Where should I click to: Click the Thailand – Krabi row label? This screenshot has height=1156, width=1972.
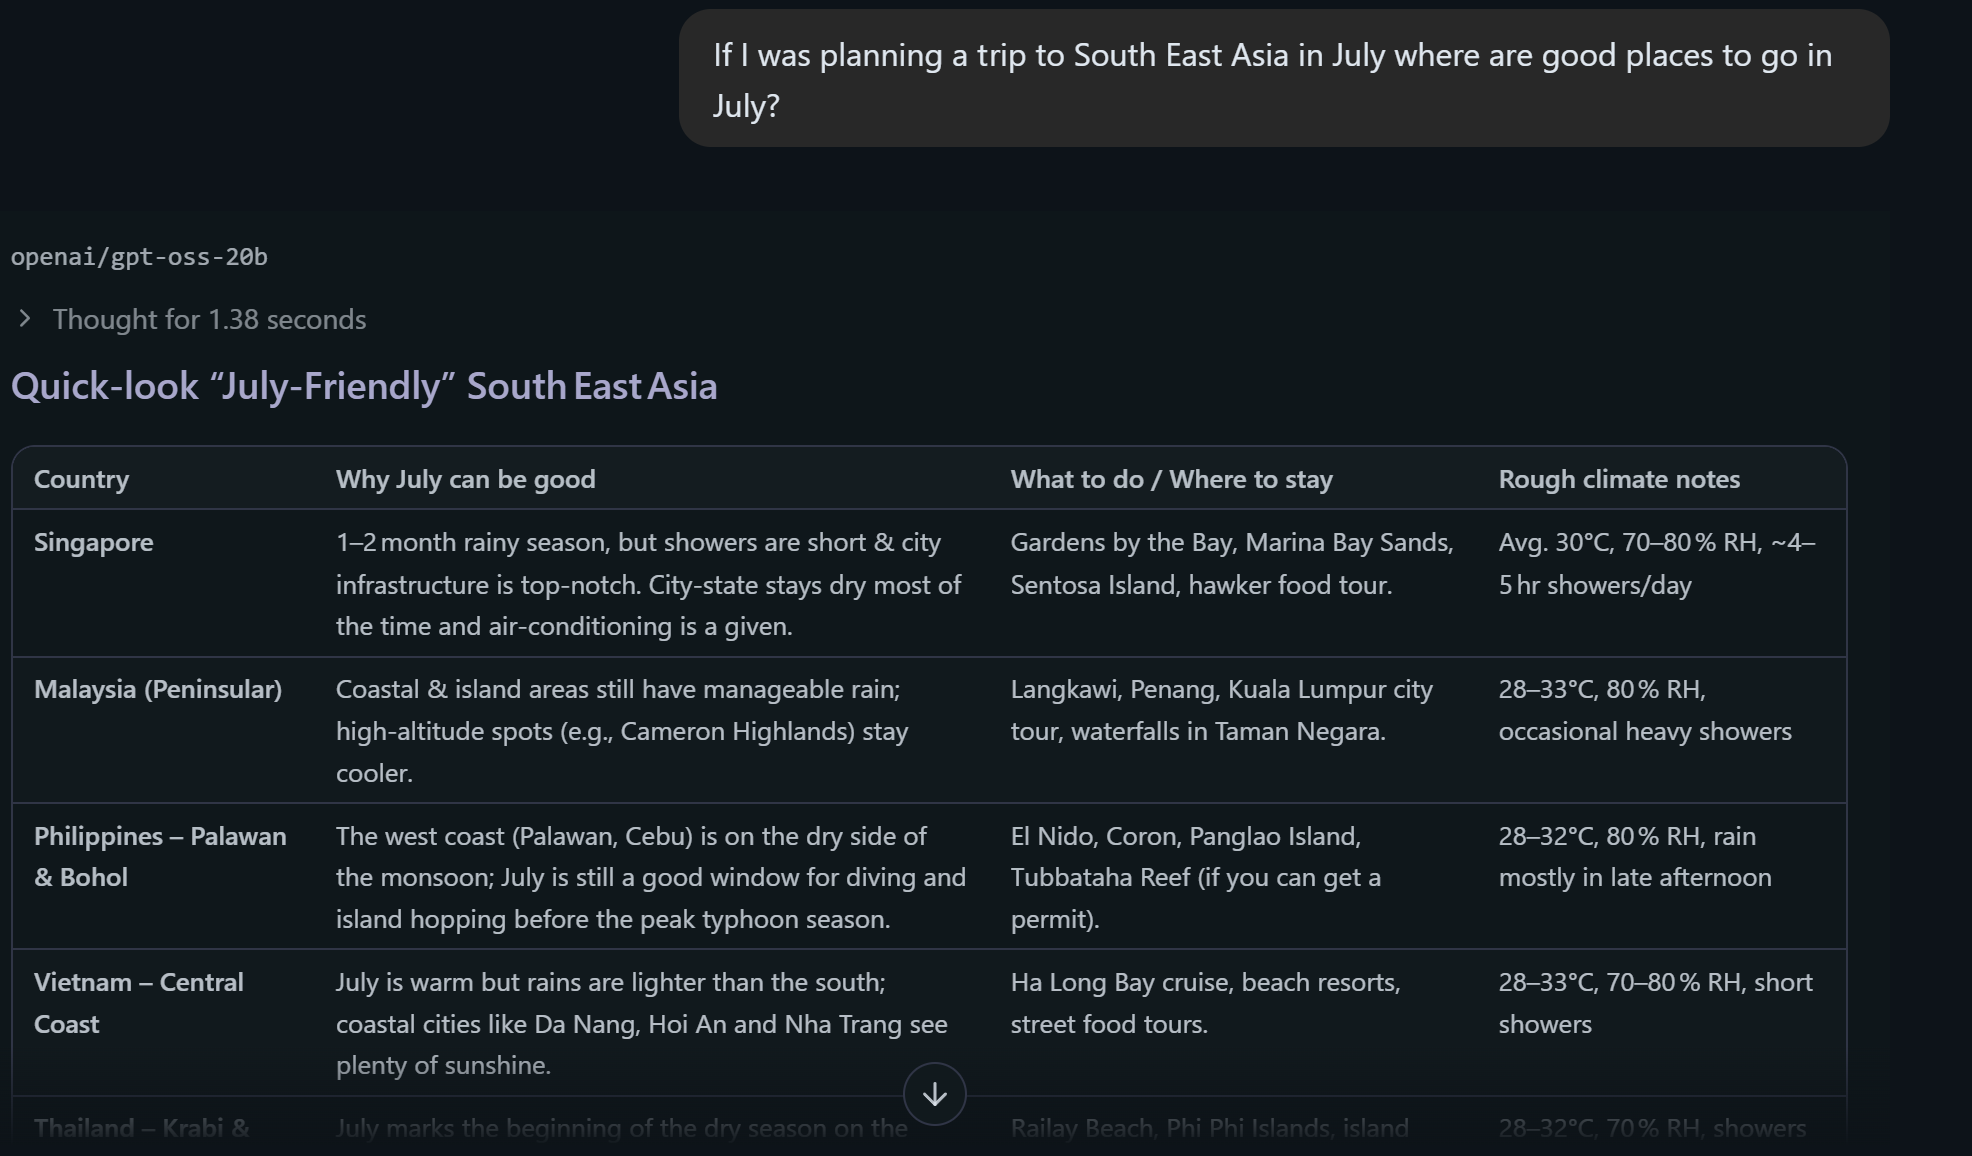point(141,1128)
